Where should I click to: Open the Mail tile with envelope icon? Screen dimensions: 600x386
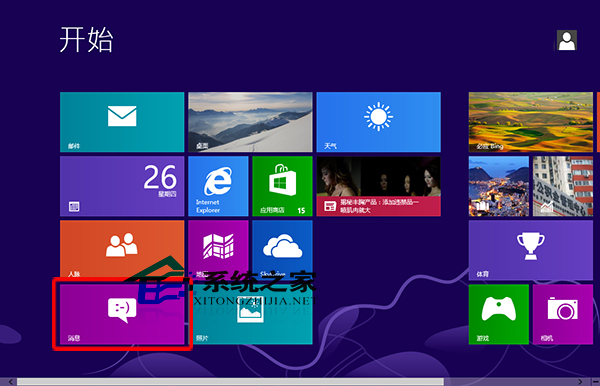click(122, 122)
